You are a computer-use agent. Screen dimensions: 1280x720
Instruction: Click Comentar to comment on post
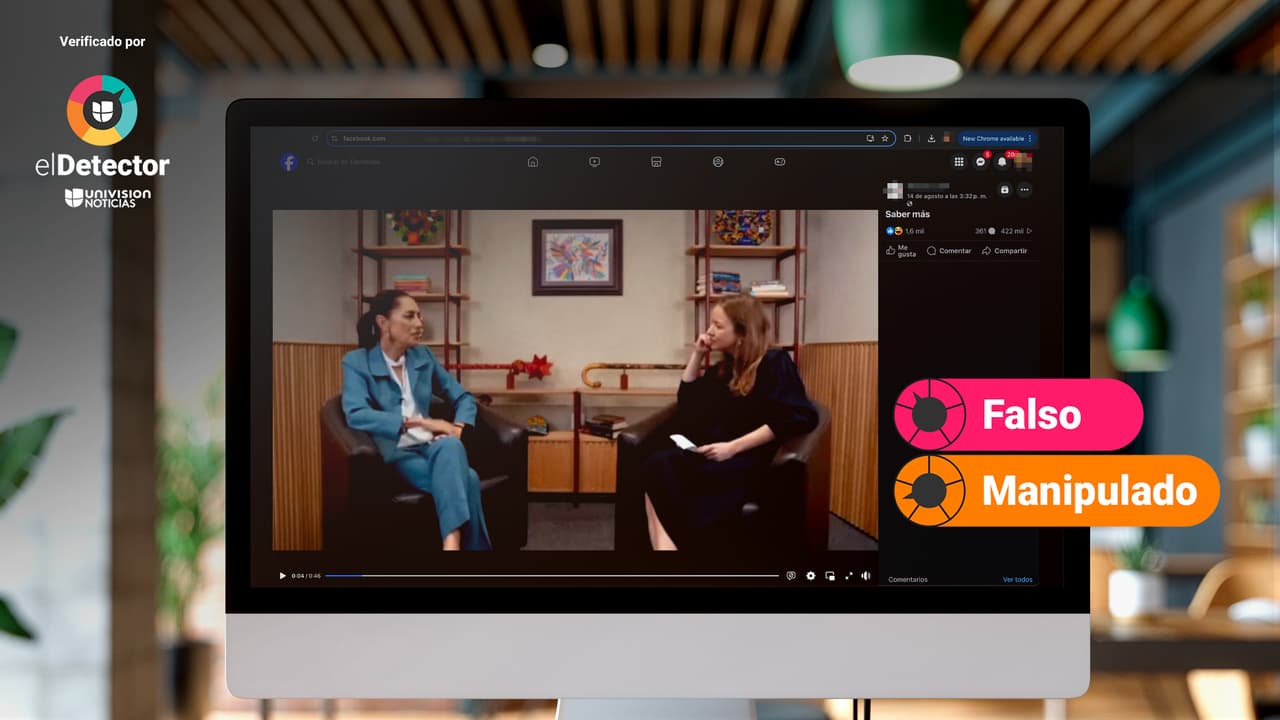949,251
